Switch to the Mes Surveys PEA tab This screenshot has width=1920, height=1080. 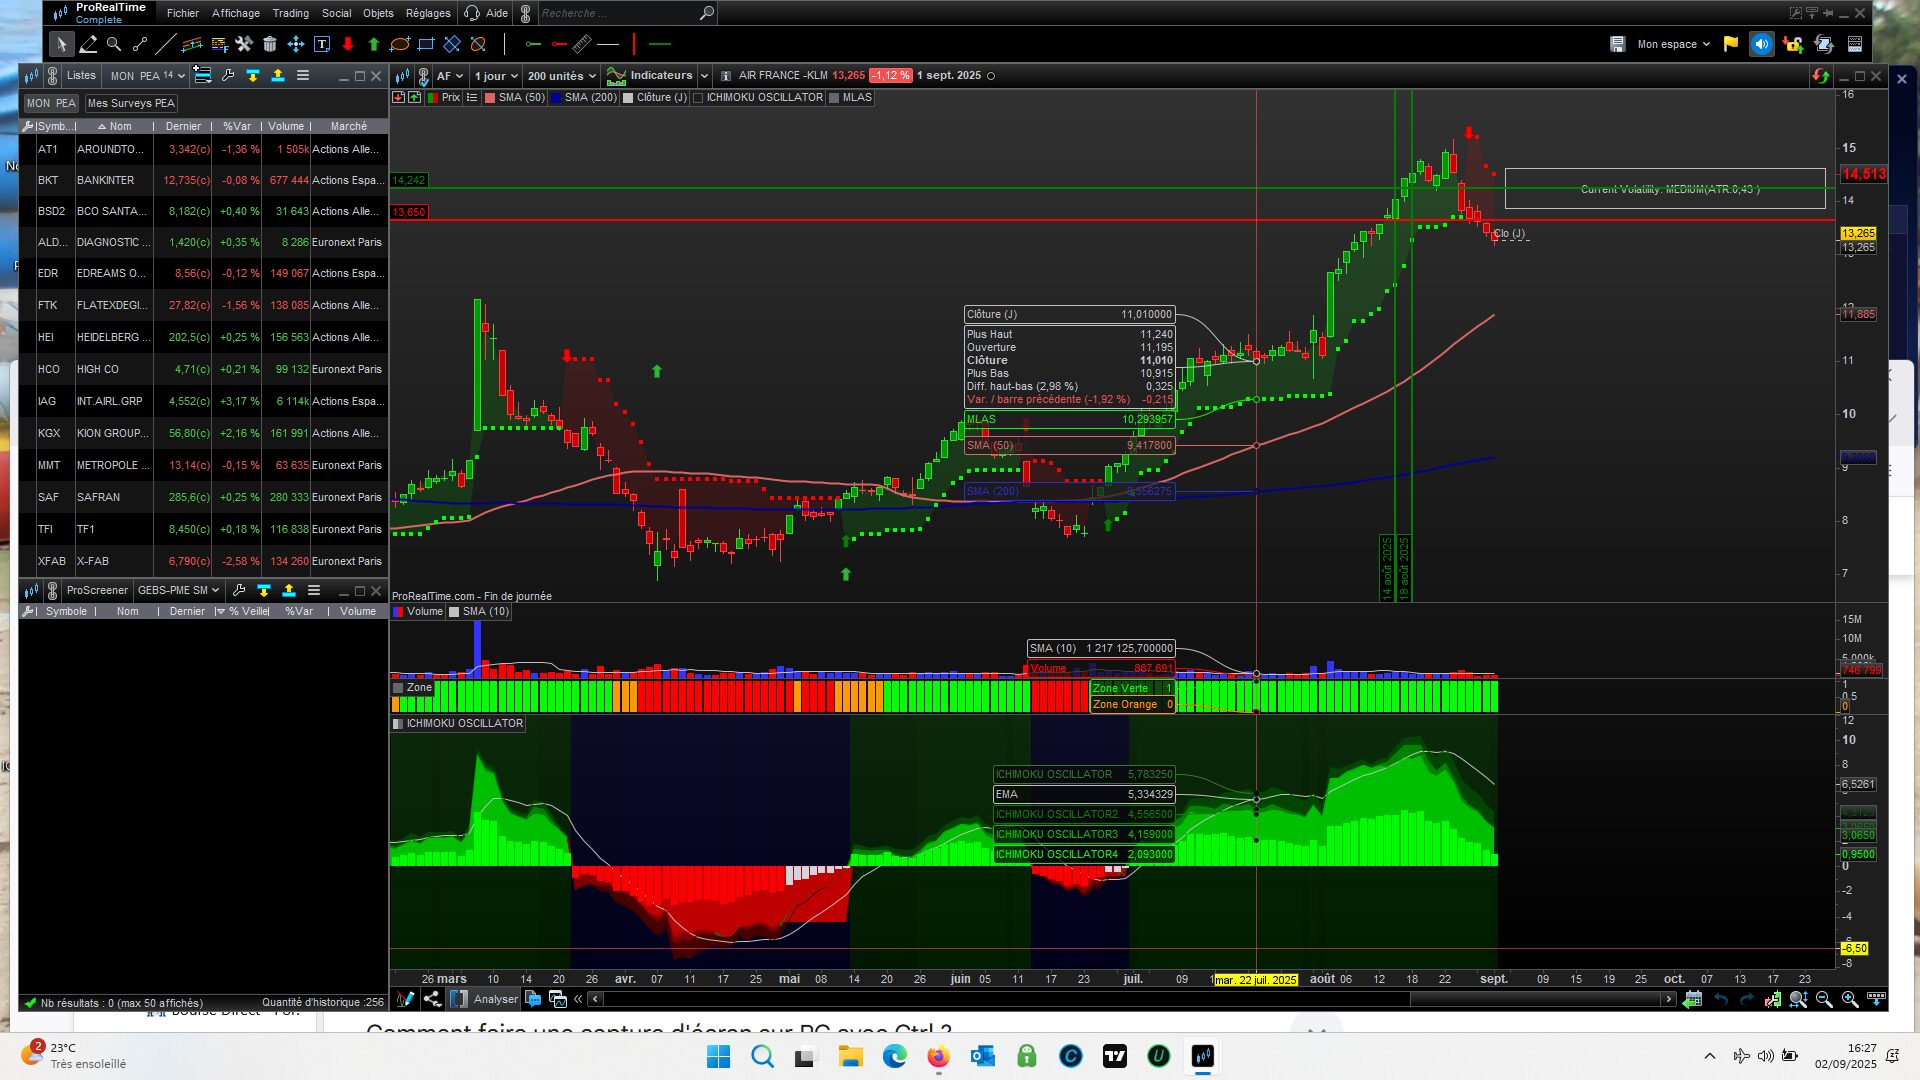pos(130,103)
